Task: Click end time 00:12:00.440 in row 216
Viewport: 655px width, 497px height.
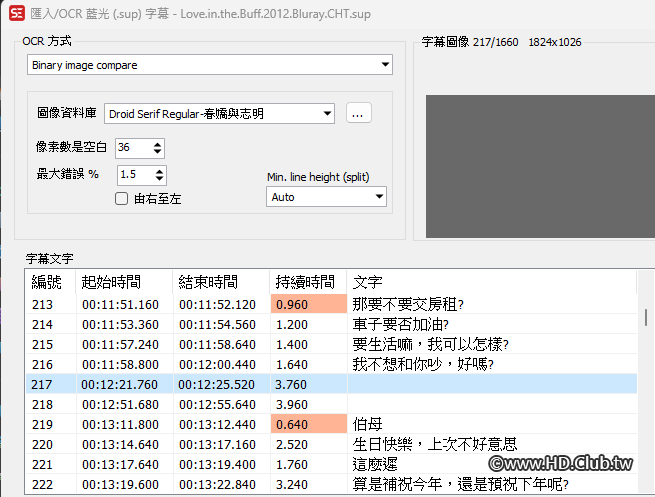Action: 217,365
